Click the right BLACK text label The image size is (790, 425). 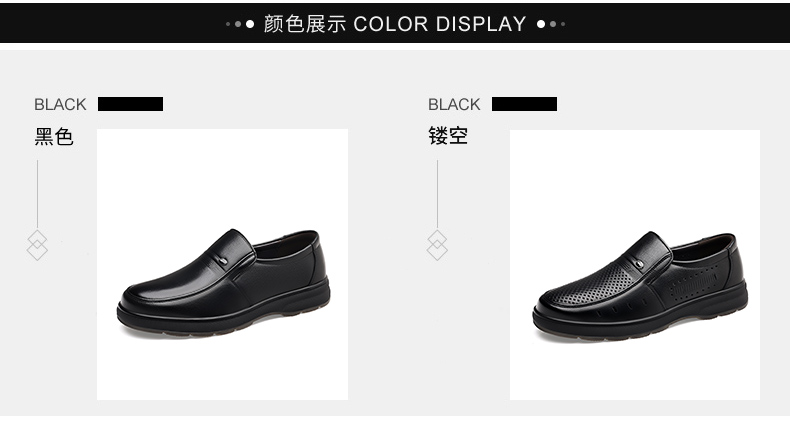pyautogui.click(x=454, y=104)
